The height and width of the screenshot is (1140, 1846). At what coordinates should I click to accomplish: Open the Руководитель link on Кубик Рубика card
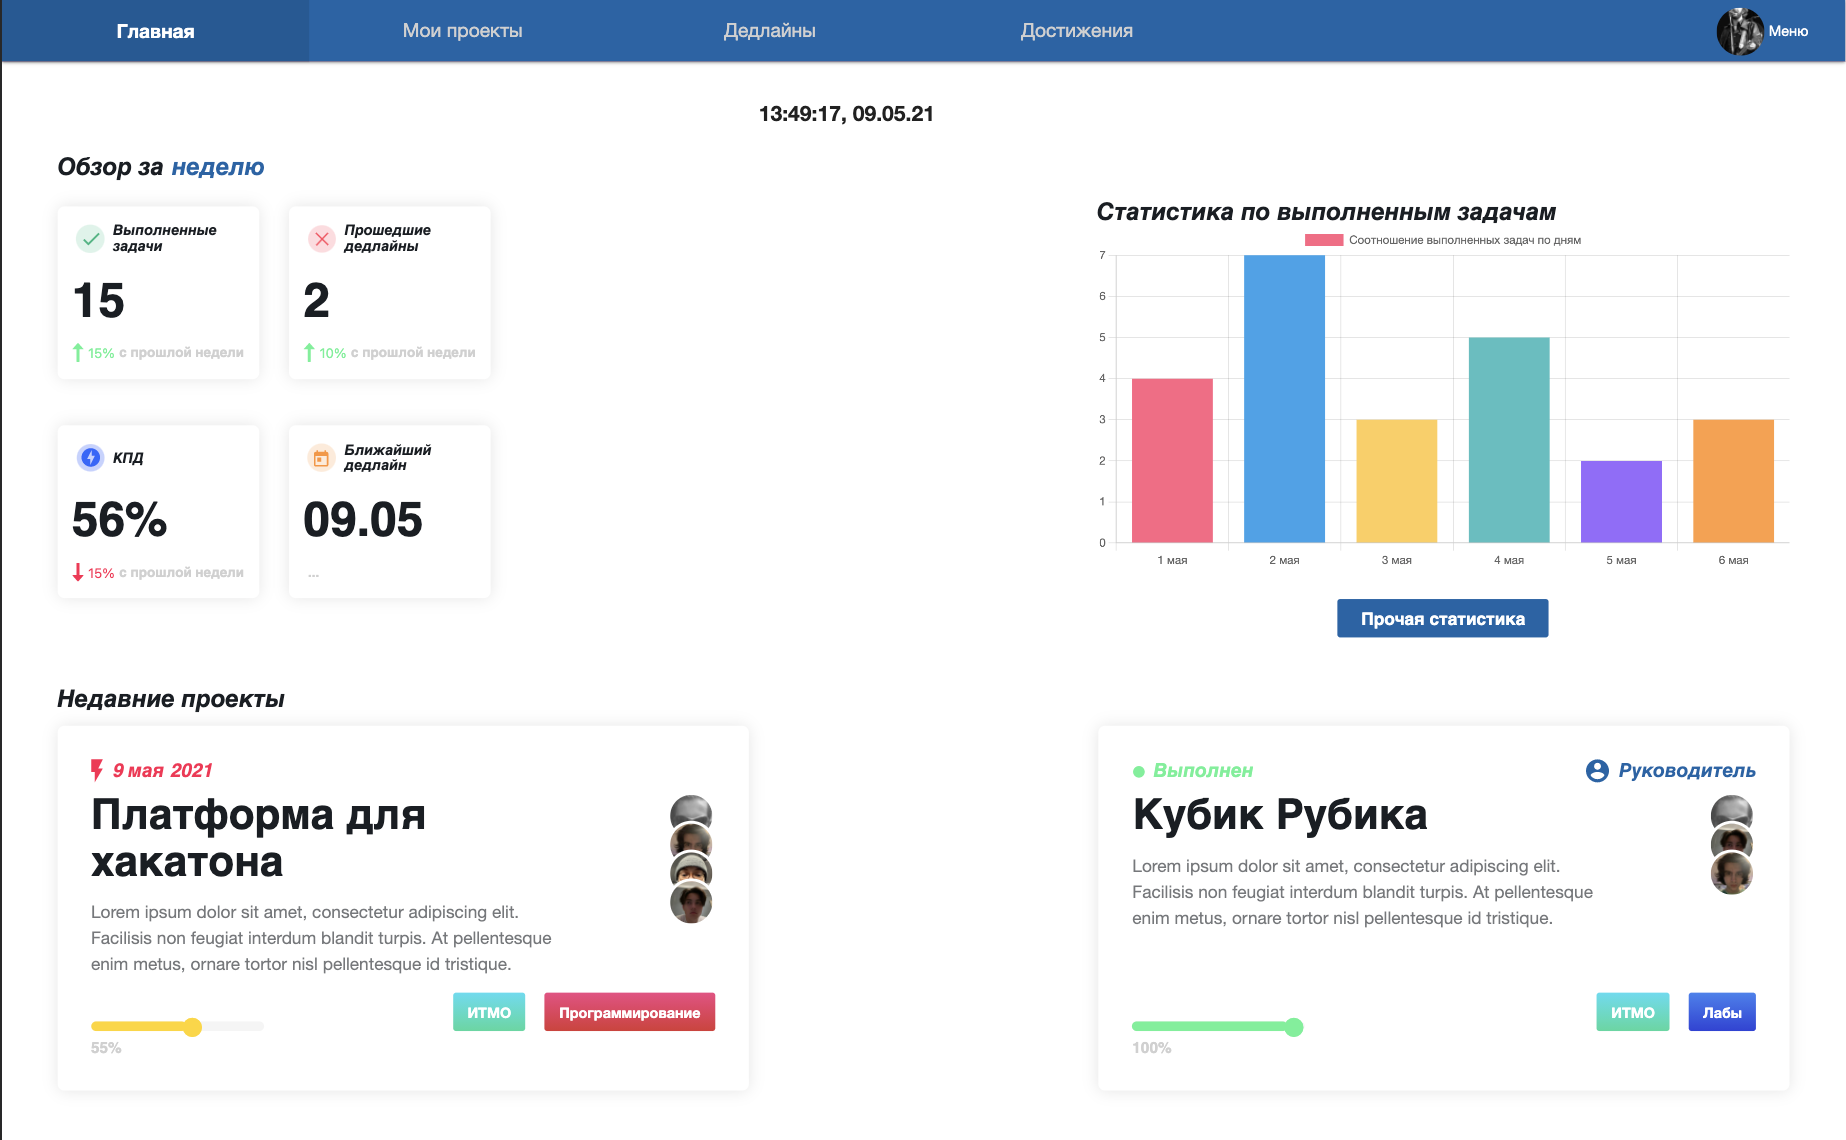pyautogui.click(x=1686, y=770)
